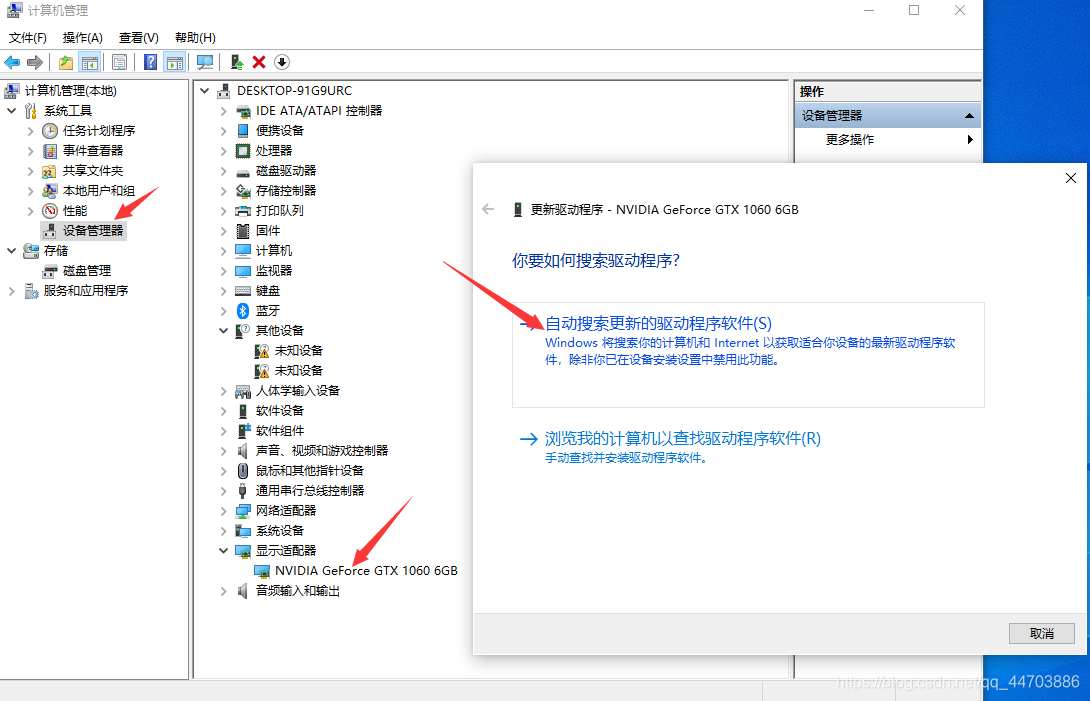The image size is (1090, 701).
Task: Click the Disable device down-arrow icon
Action: point(282,63)
